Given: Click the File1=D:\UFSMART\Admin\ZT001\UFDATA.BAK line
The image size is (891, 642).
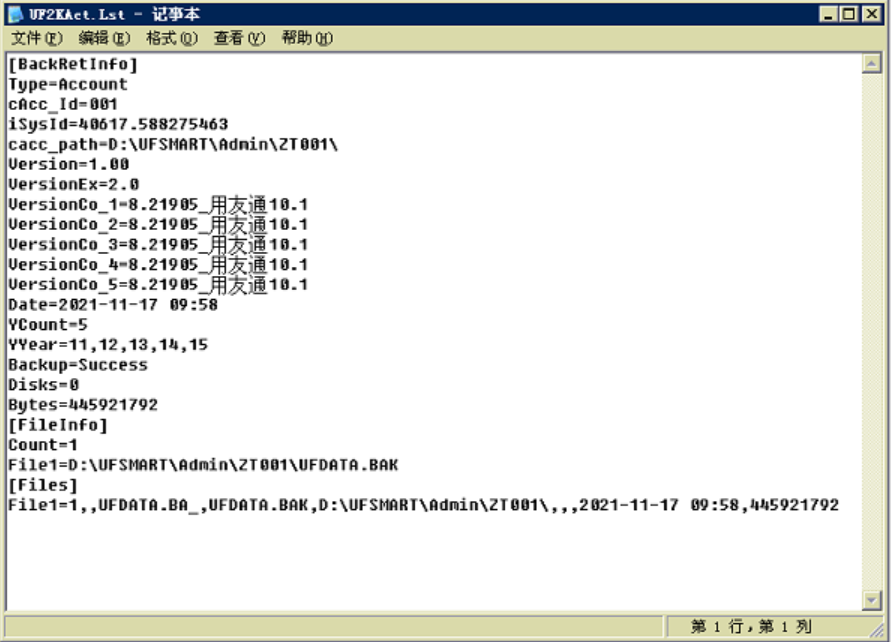Looking at the screenshot, I should [203, 465].
